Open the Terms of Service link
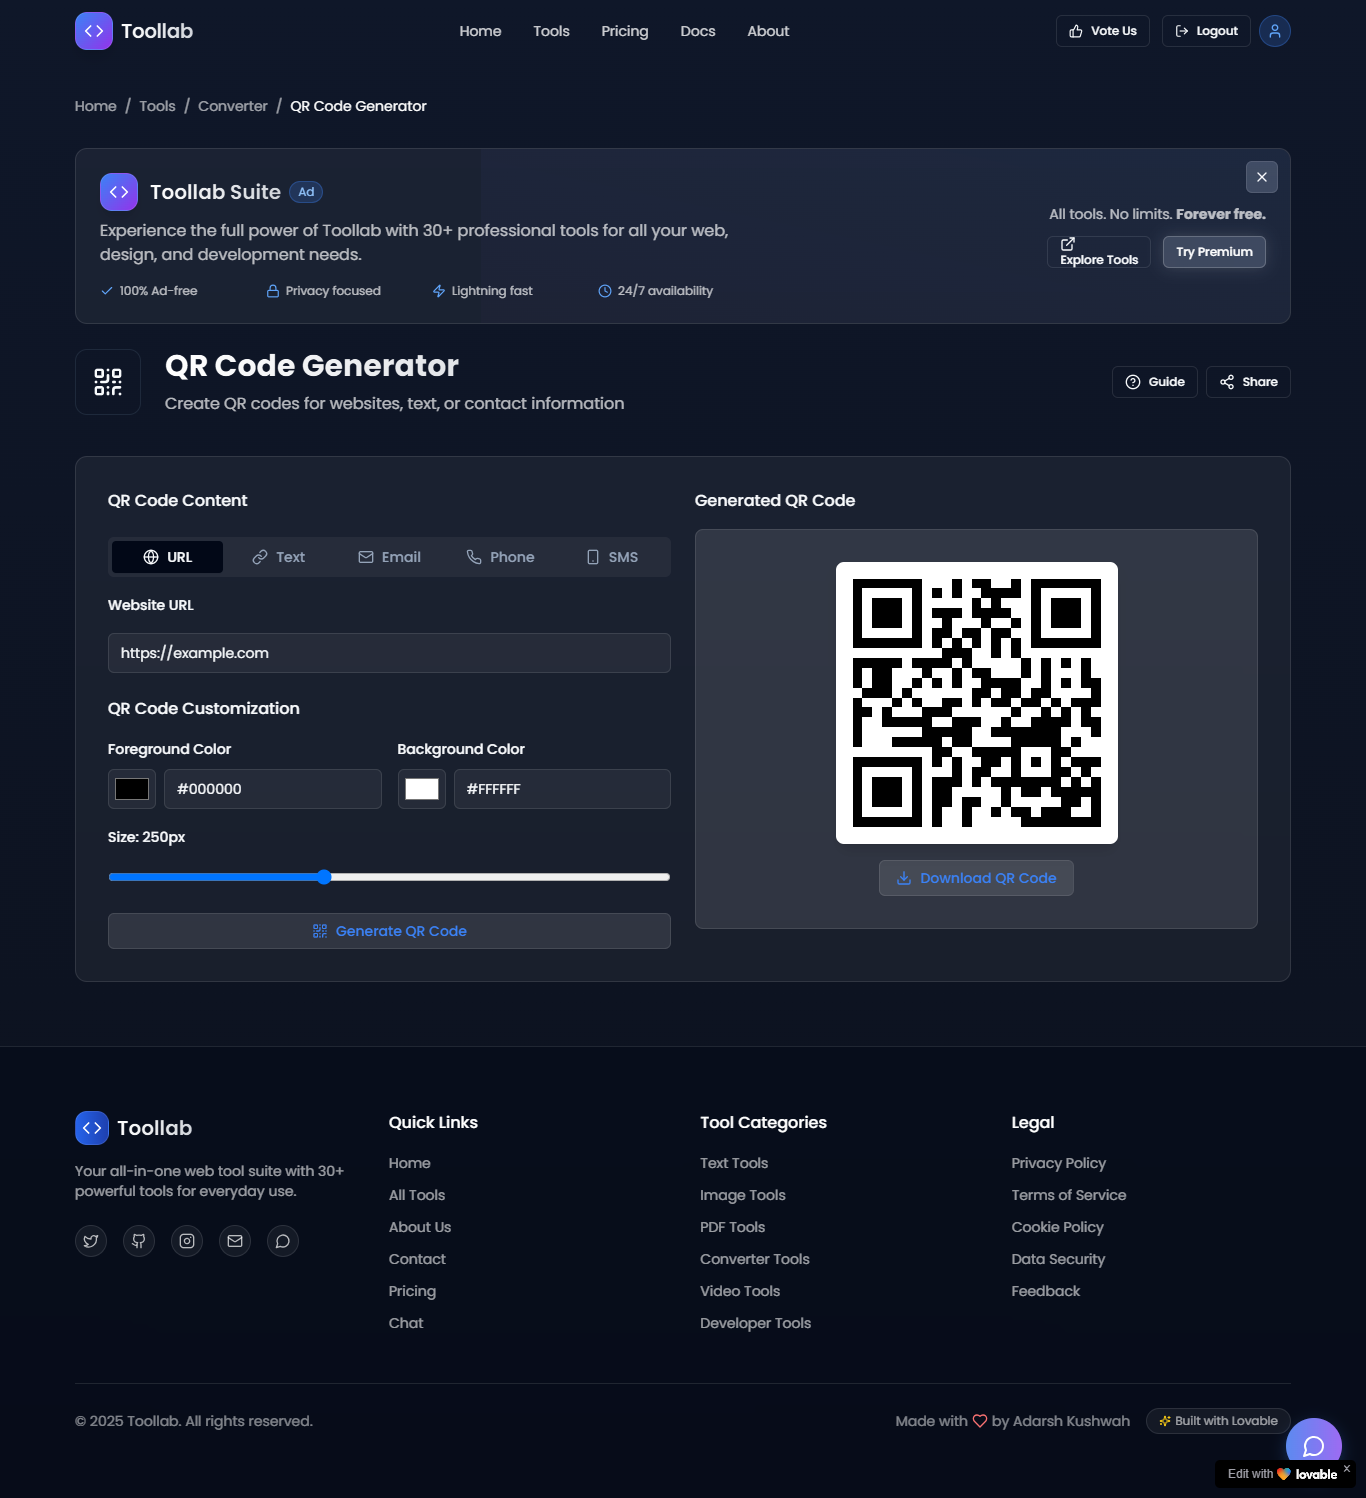Image resolution: width=1366 pixels, height=1498 pixels. point(1068,1195)
